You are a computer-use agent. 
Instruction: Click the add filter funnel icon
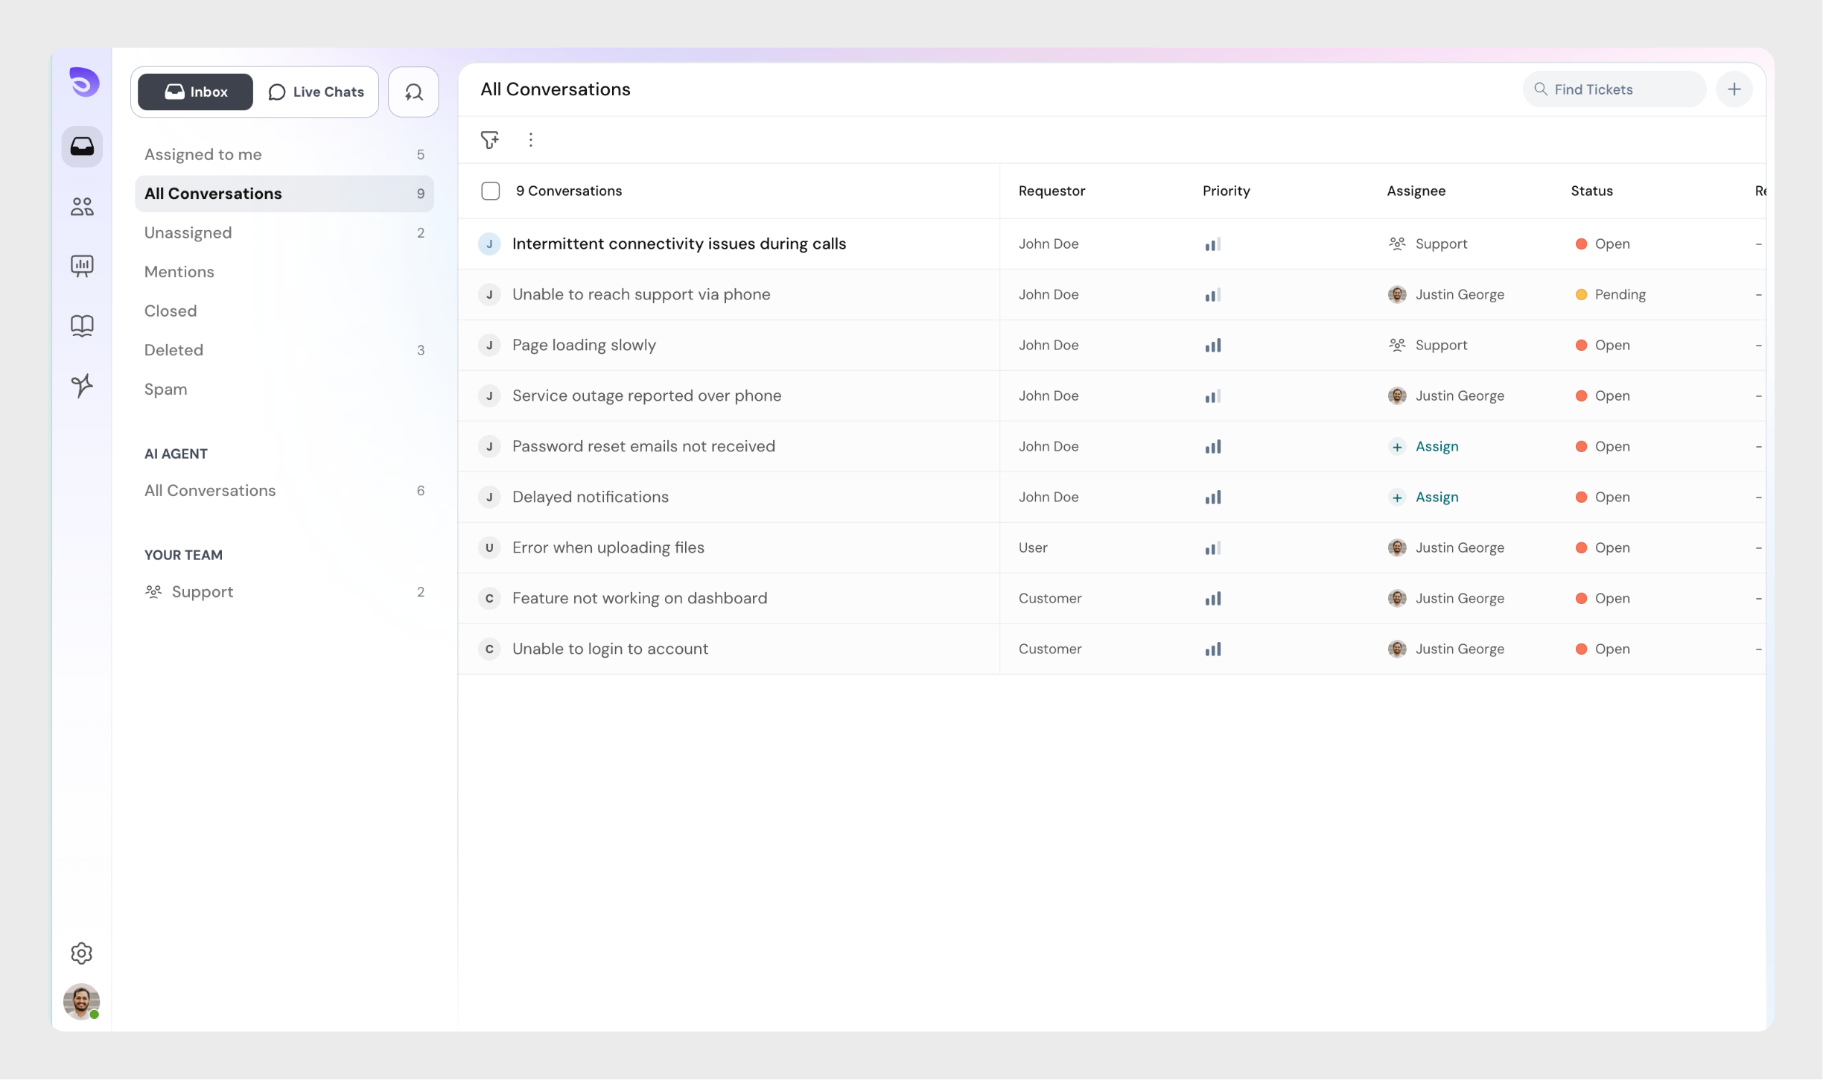pos(489,140)
